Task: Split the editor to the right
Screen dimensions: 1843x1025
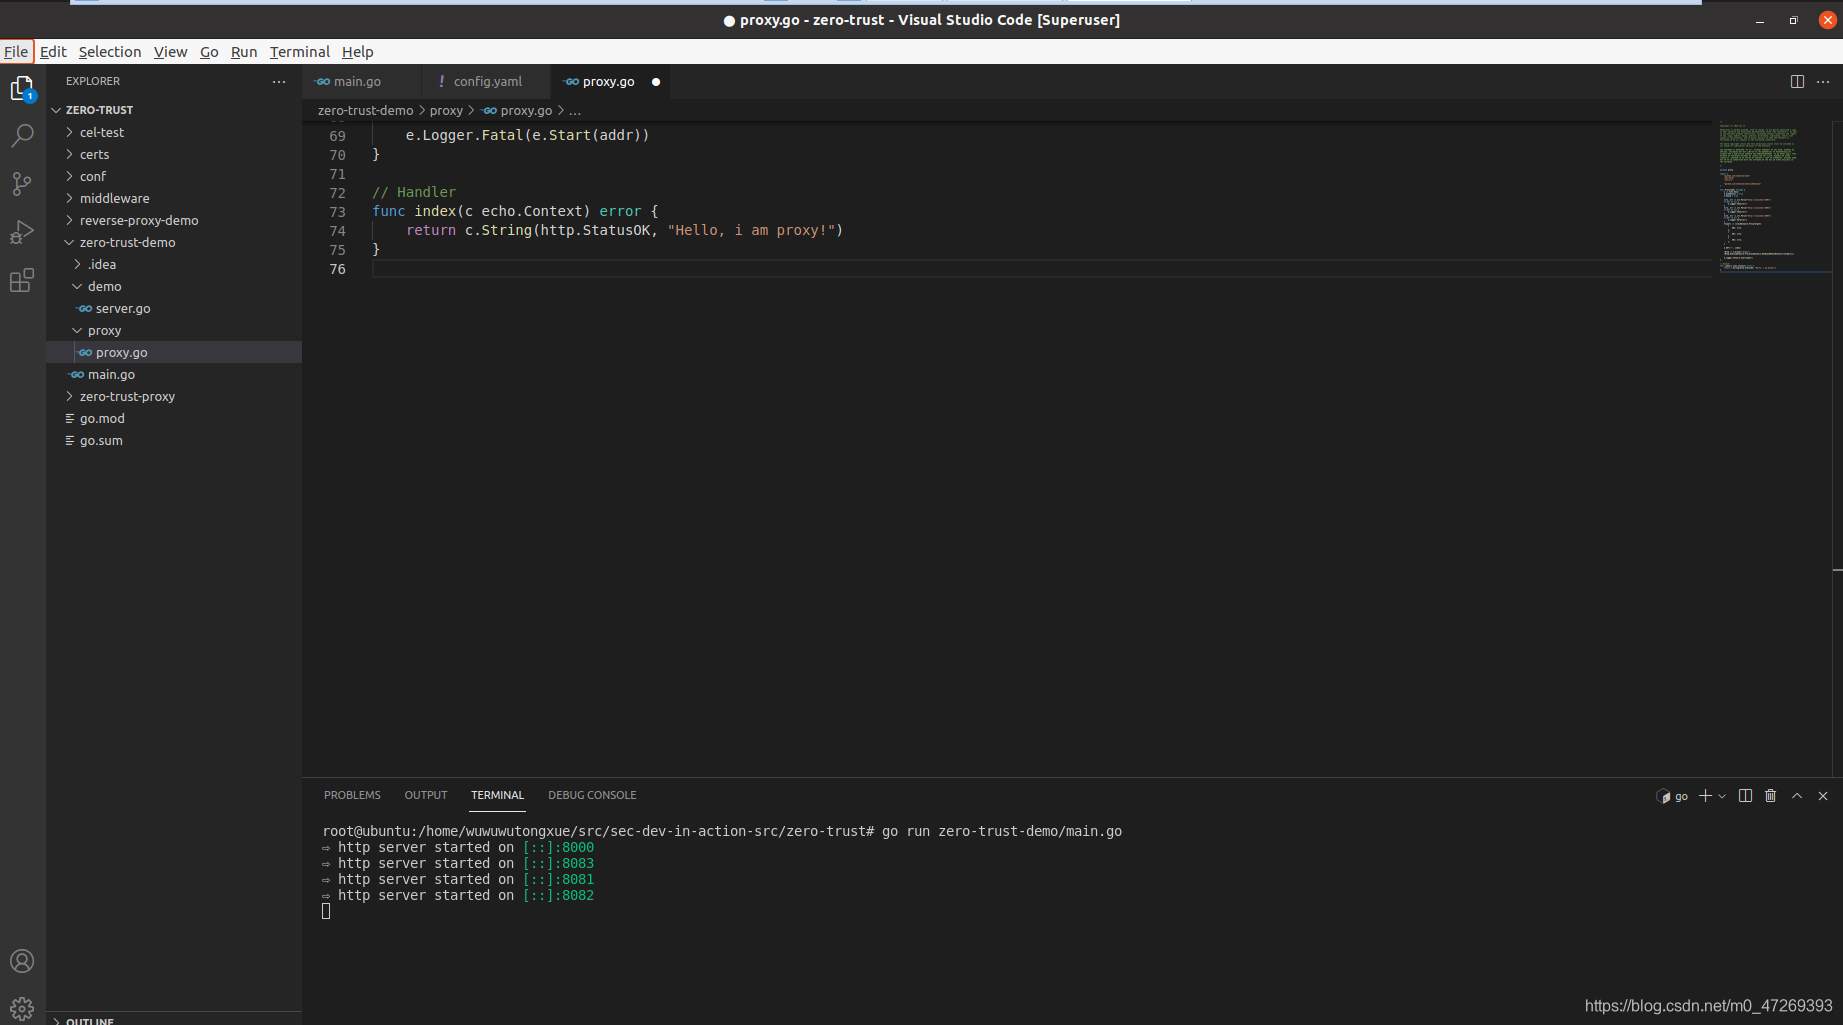Action: pos(1797,82)
